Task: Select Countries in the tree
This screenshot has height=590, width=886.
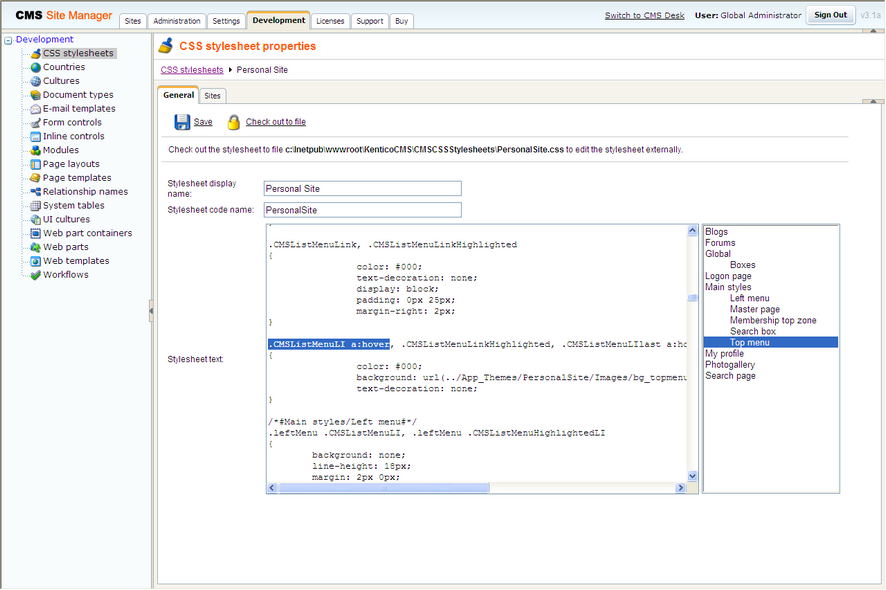Action: [x=64, y=67]
